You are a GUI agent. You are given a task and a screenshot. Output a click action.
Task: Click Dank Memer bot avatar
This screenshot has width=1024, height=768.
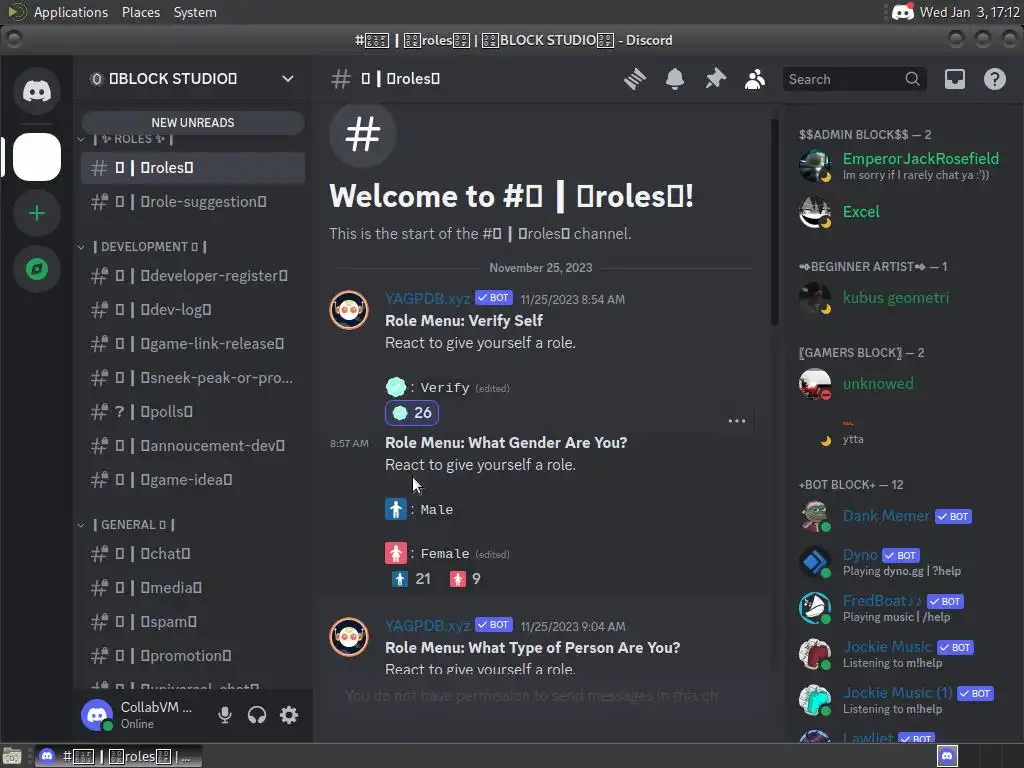tap(814, 516)
